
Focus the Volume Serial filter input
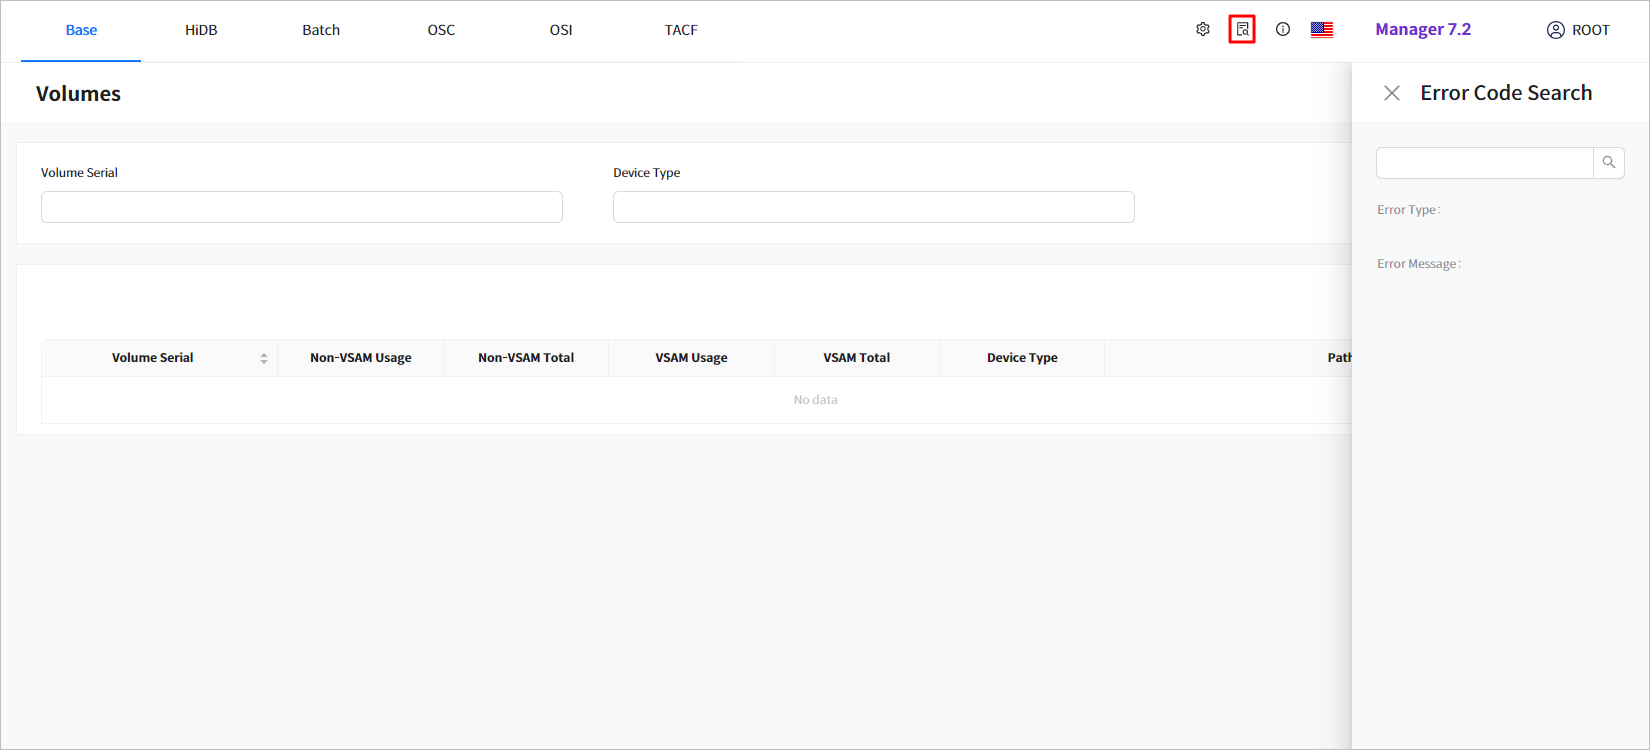(301, 207)
